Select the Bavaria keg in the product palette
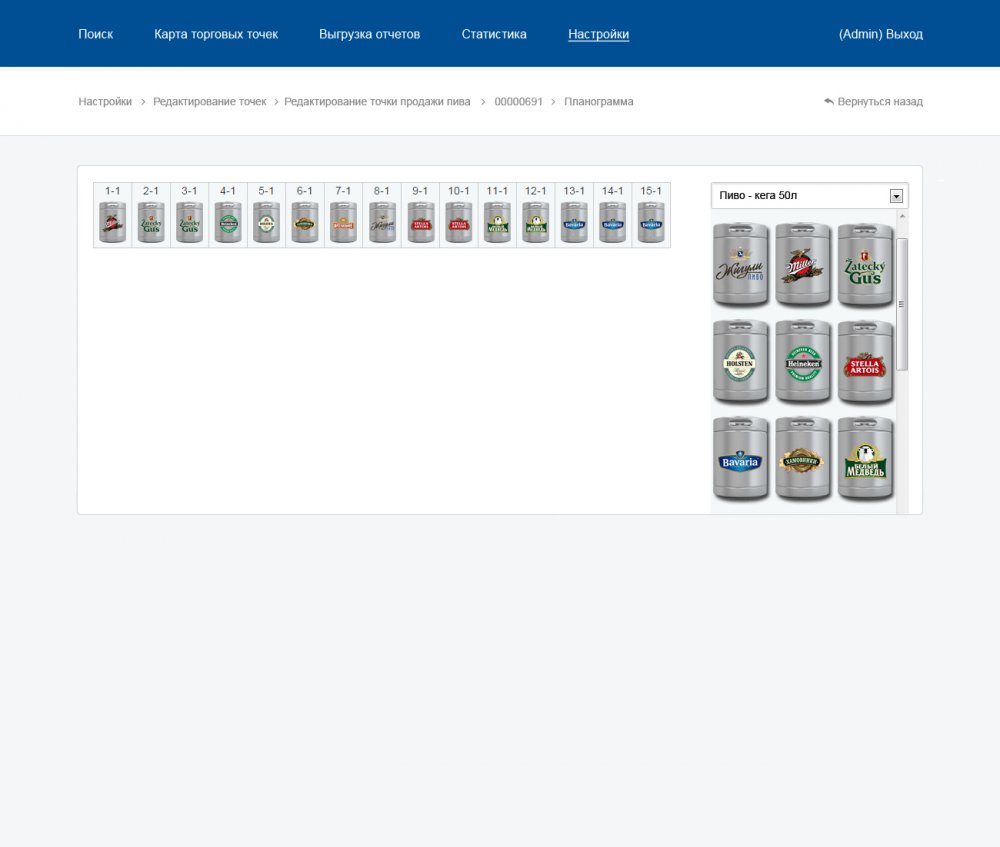Screen dimensions: 1000x847 [740, 459]
